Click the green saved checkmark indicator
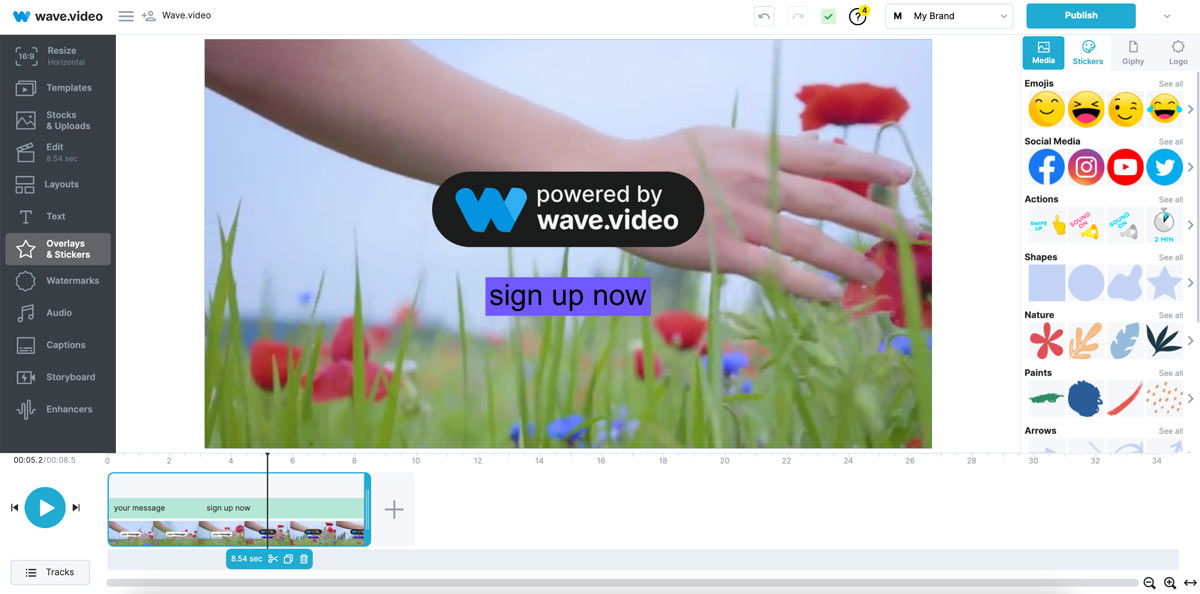1200x594 pixels. pyautogui.click(x=828, y=16)
